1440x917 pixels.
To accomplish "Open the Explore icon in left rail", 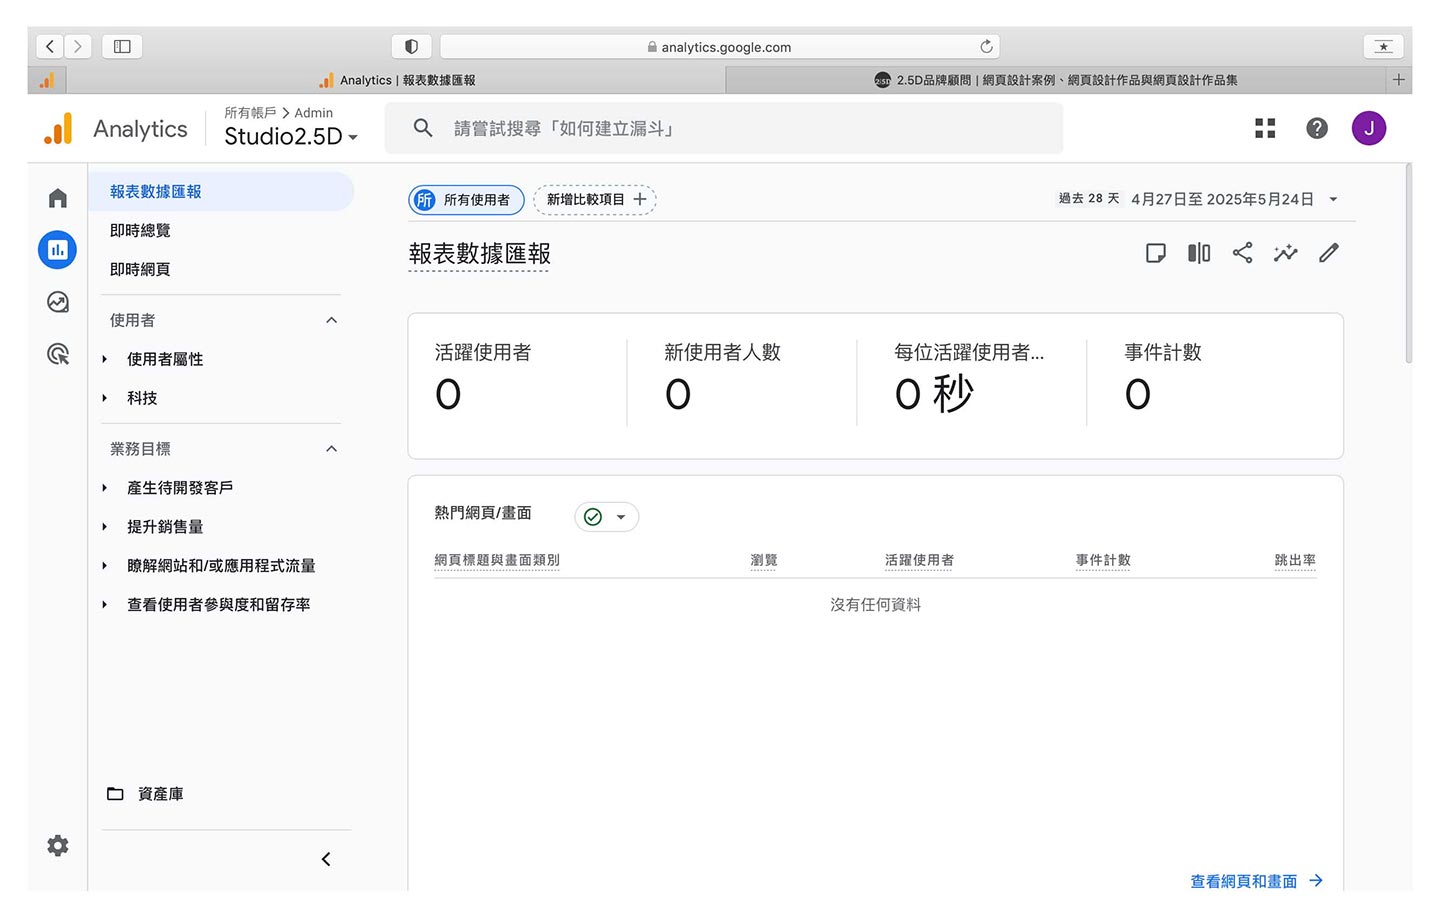I will pyautogui.click(x=58, y=302).
